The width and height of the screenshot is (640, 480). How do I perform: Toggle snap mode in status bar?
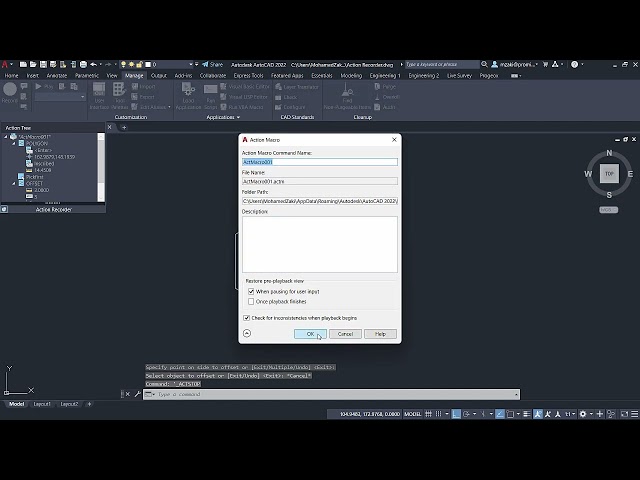pos(438,414)
